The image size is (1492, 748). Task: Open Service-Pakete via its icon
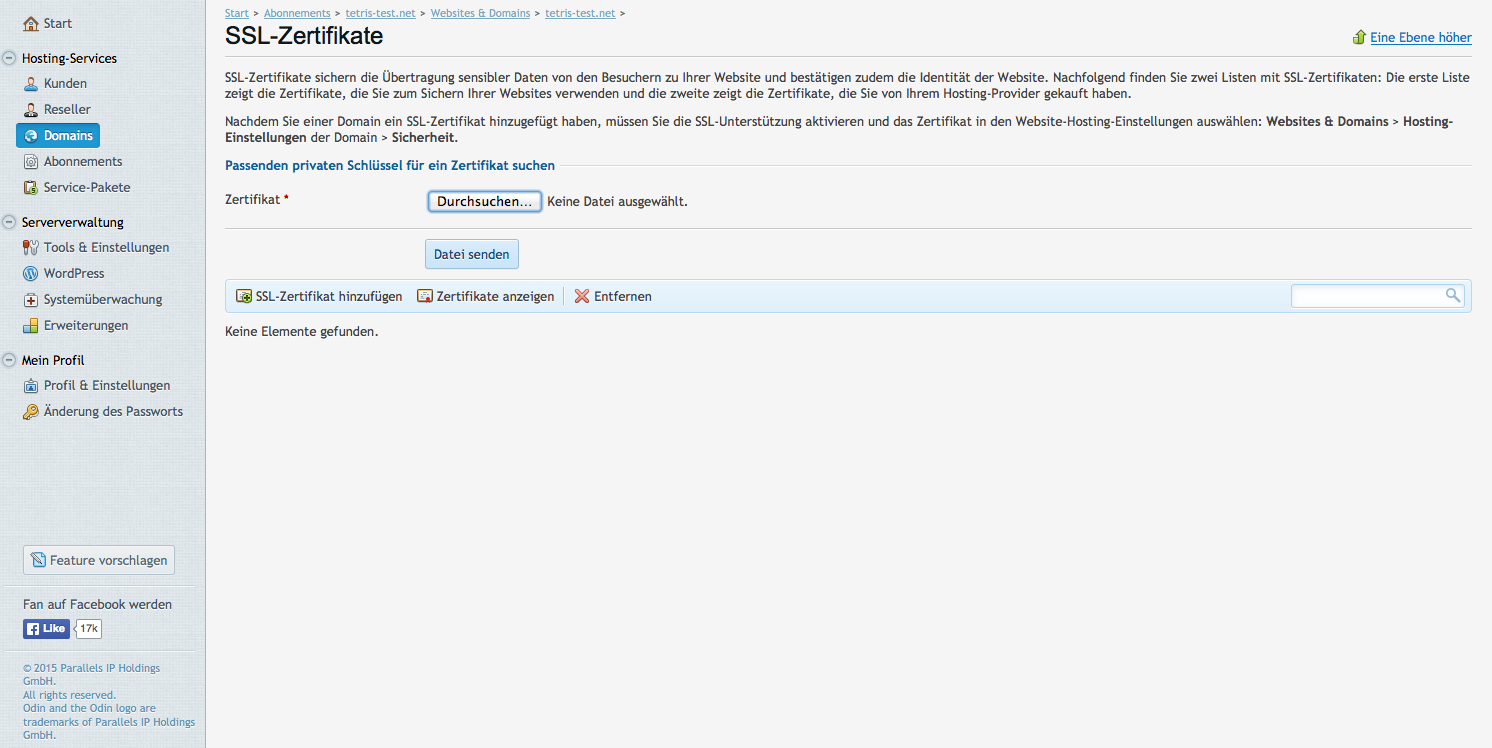click(x=31, y=188)
